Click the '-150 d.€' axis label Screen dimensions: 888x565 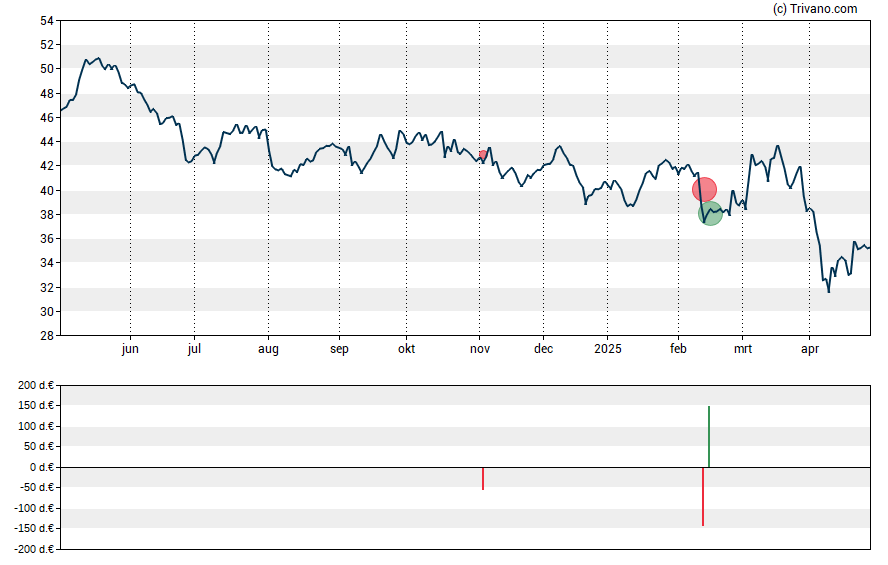point(34,529)
